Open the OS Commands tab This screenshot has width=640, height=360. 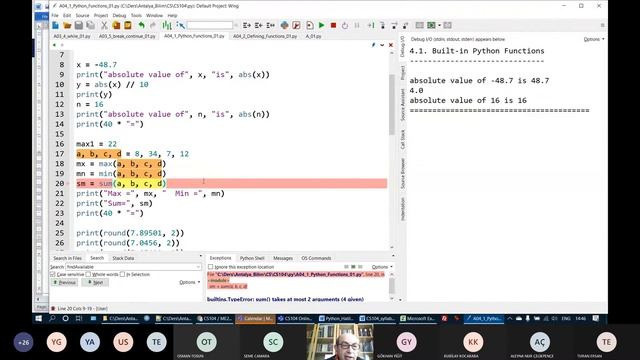(x=316, y=258)
